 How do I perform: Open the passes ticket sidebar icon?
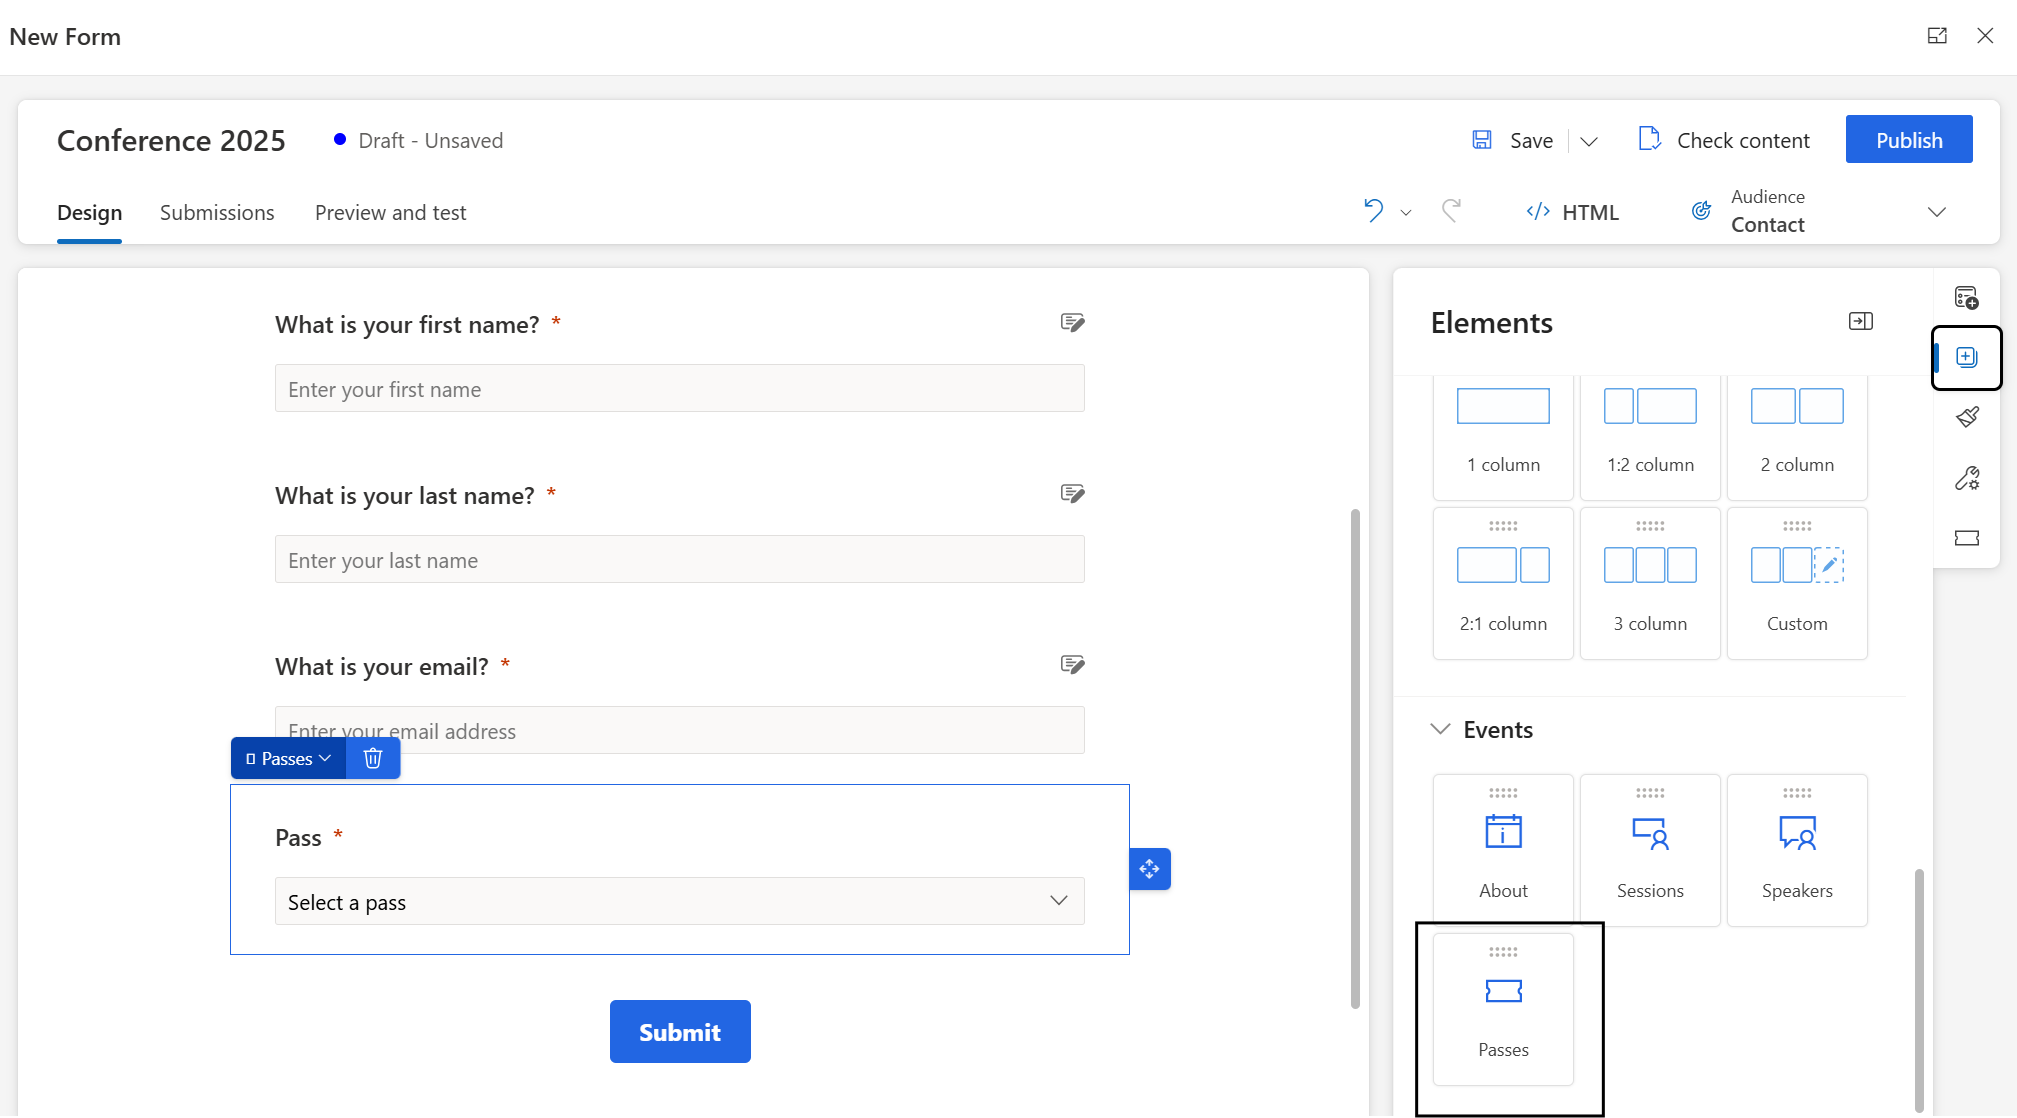point(1967,538)
